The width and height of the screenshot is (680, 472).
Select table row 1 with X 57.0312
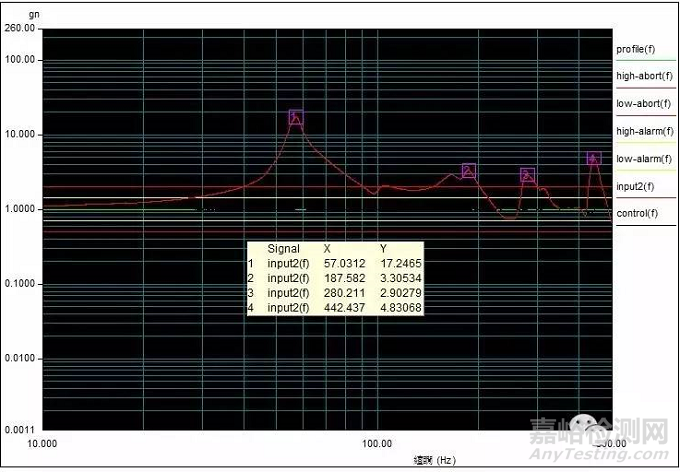tap(335, 262)
